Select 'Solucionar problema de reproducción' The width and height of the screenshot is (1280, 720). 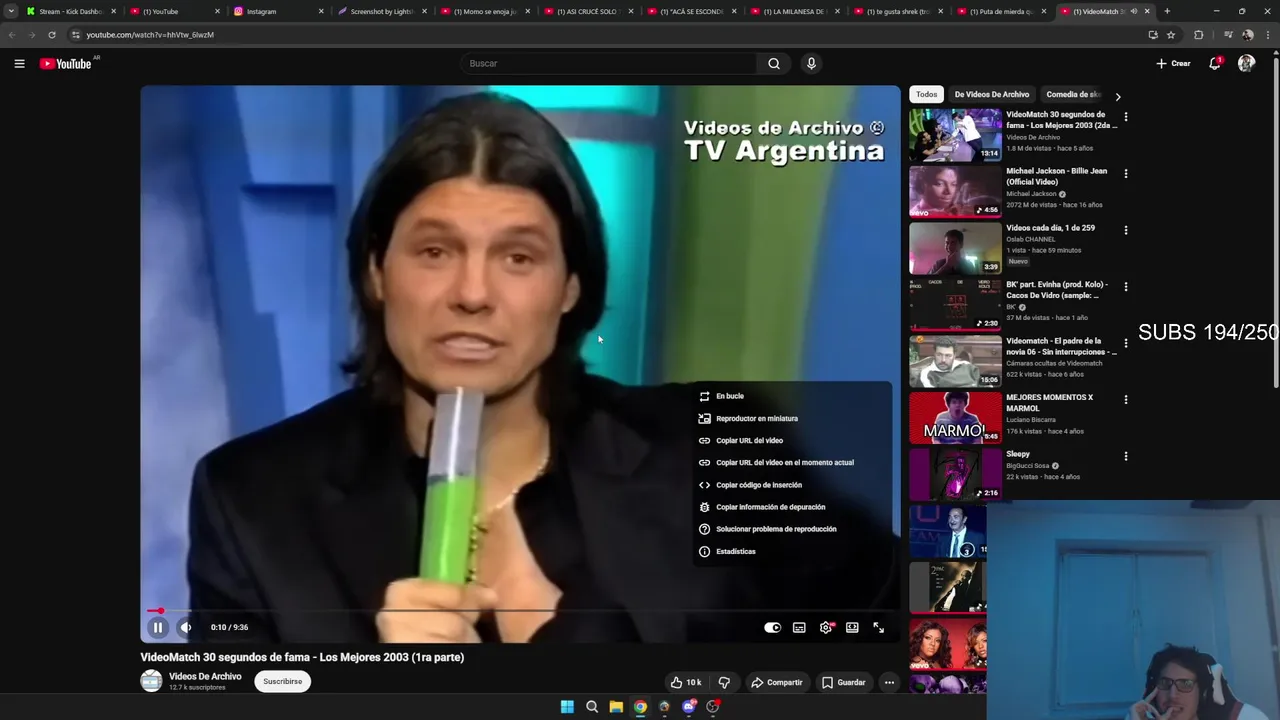tap(792, 529)
